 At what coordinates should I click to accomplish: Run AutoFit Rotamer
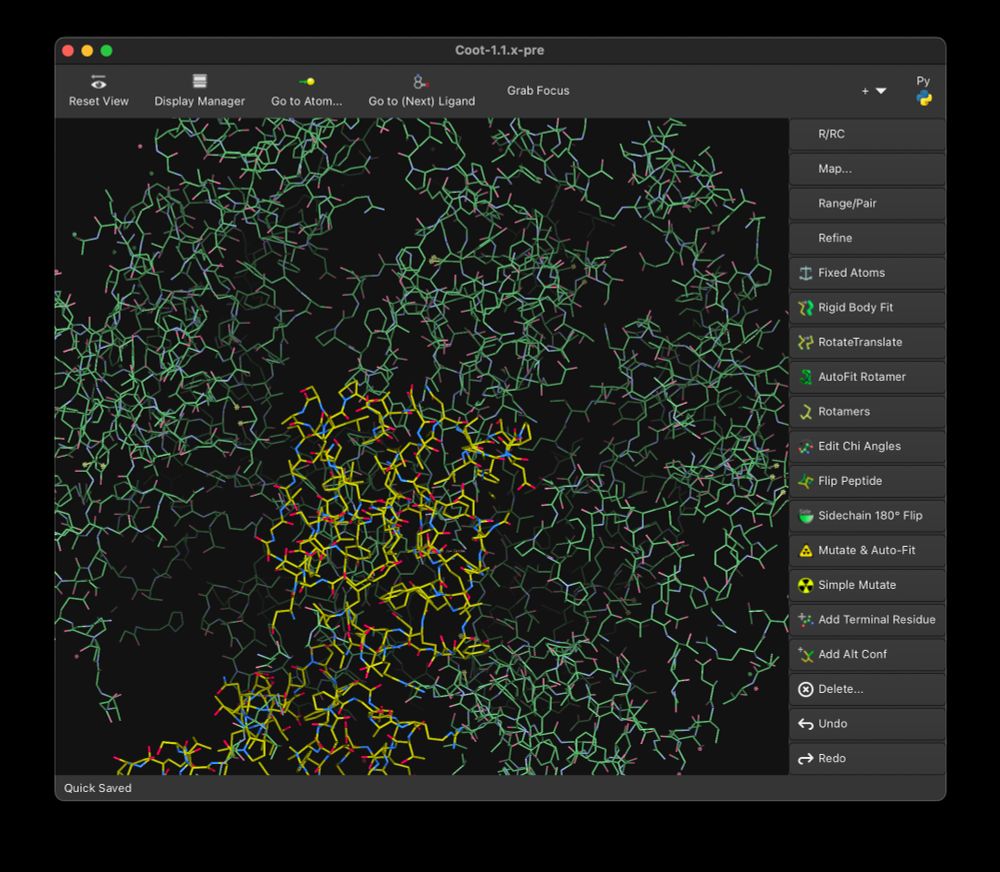867,376
